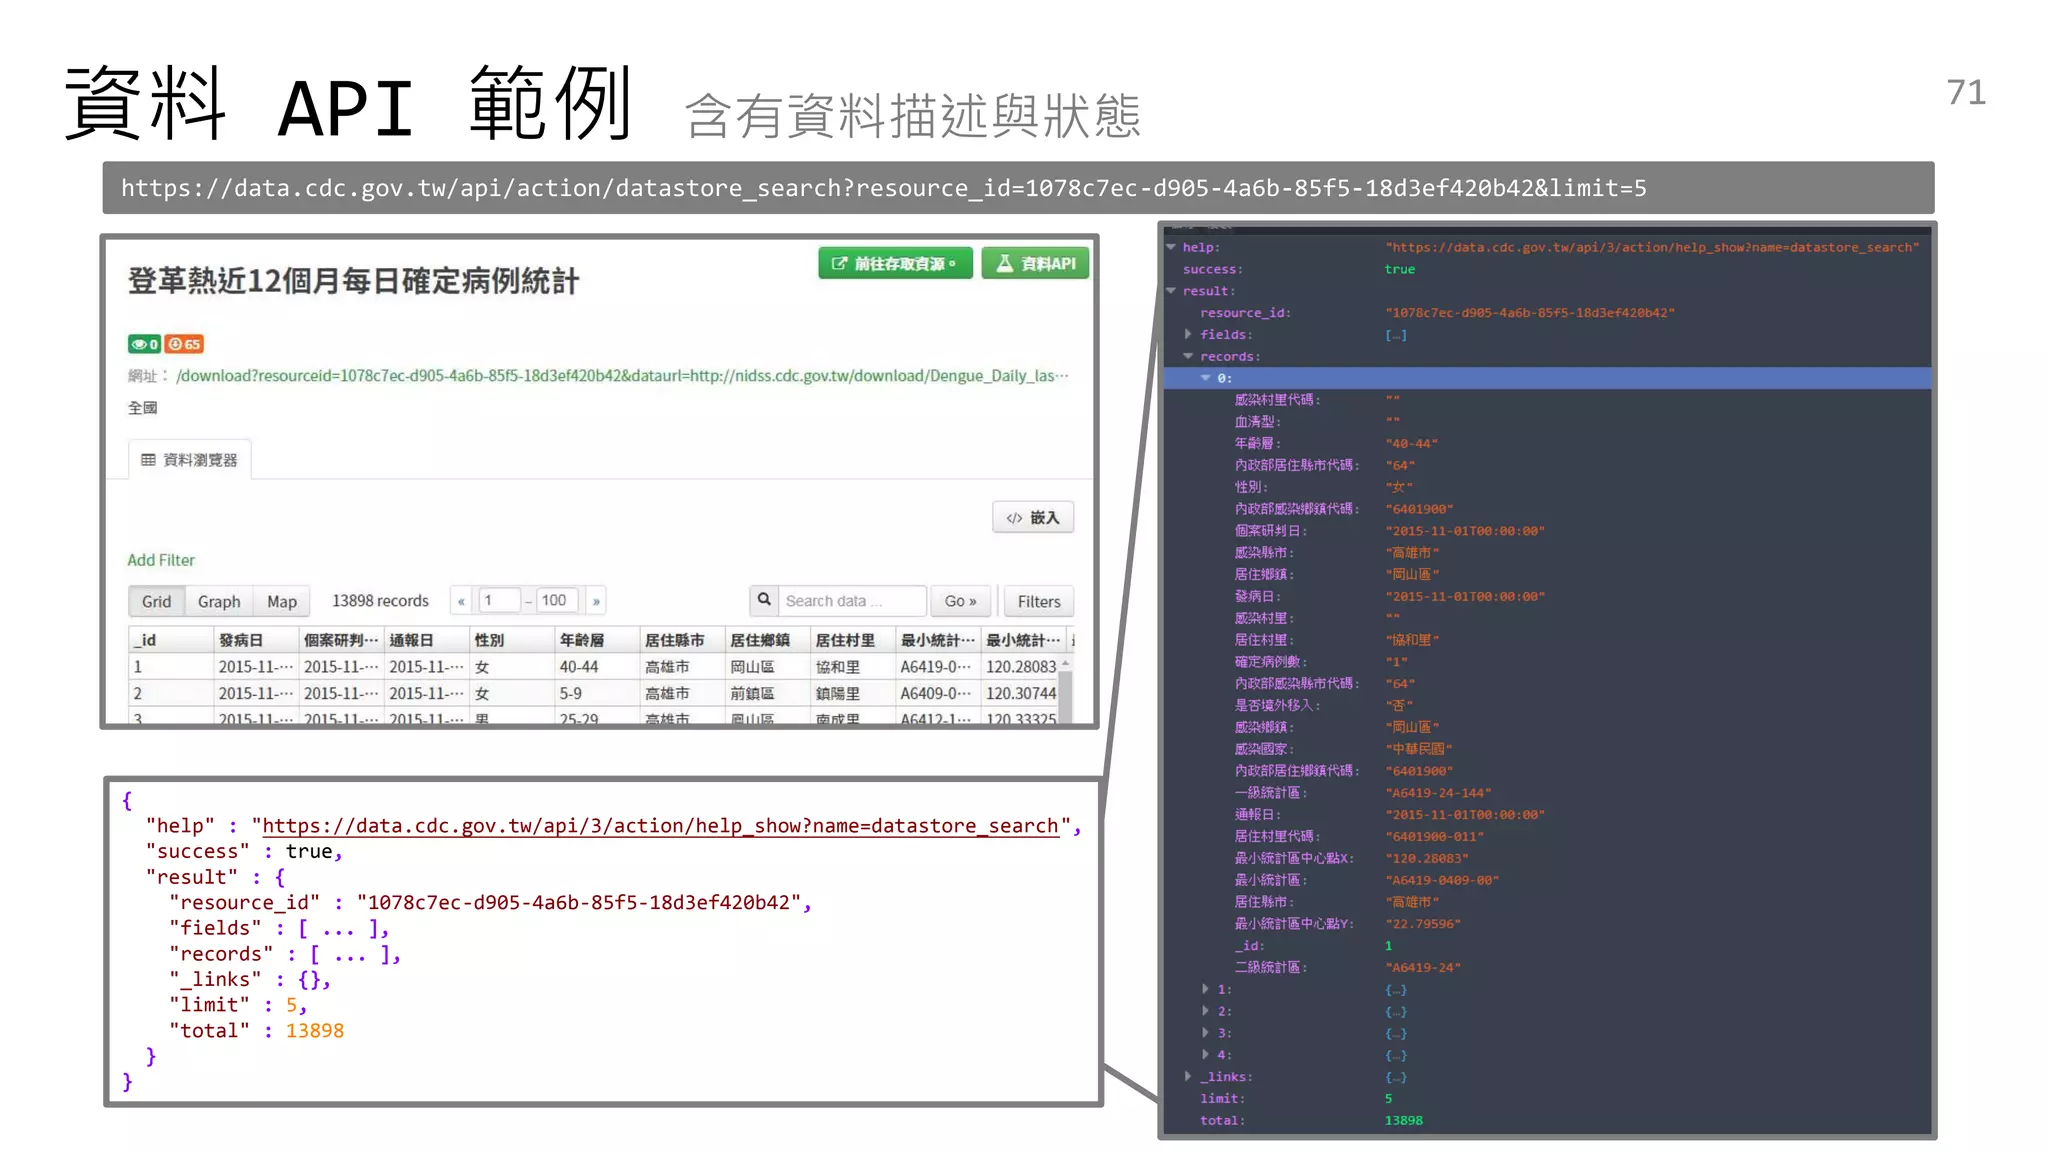Click the 前鎮區 cell in row 2
Screen dimensions: 2048x1152
pyautogui.click(x=767, y=693)
